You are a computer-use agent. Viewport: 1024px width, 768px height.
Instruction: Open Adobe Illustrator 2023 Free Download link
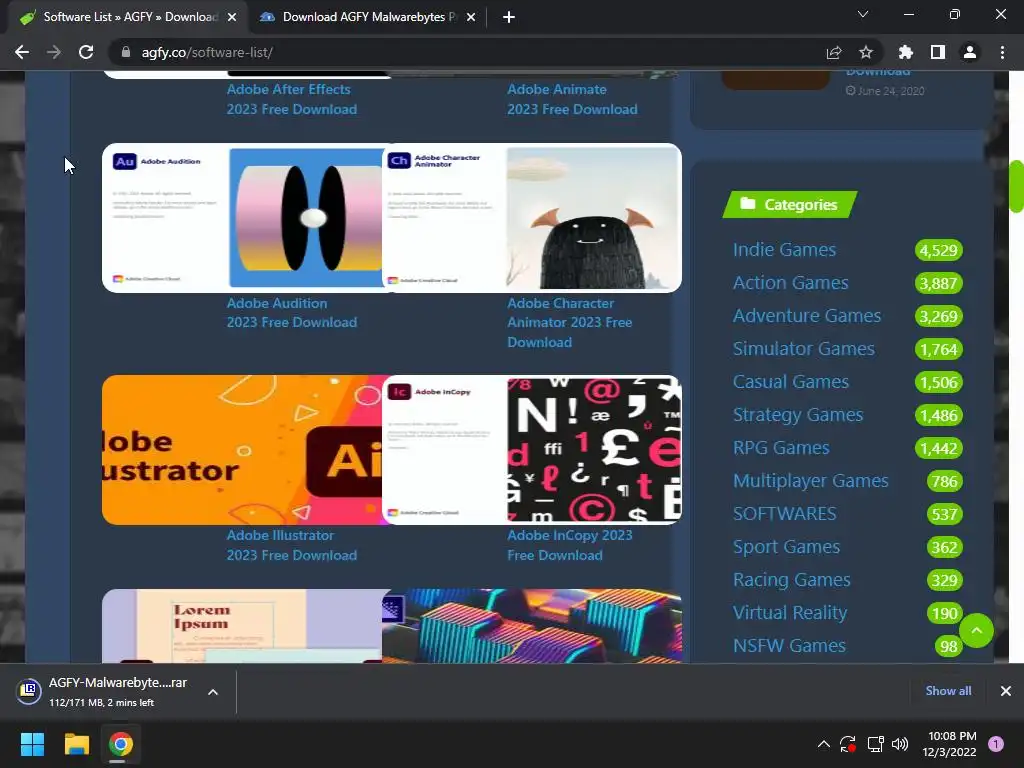click(291, 545)
